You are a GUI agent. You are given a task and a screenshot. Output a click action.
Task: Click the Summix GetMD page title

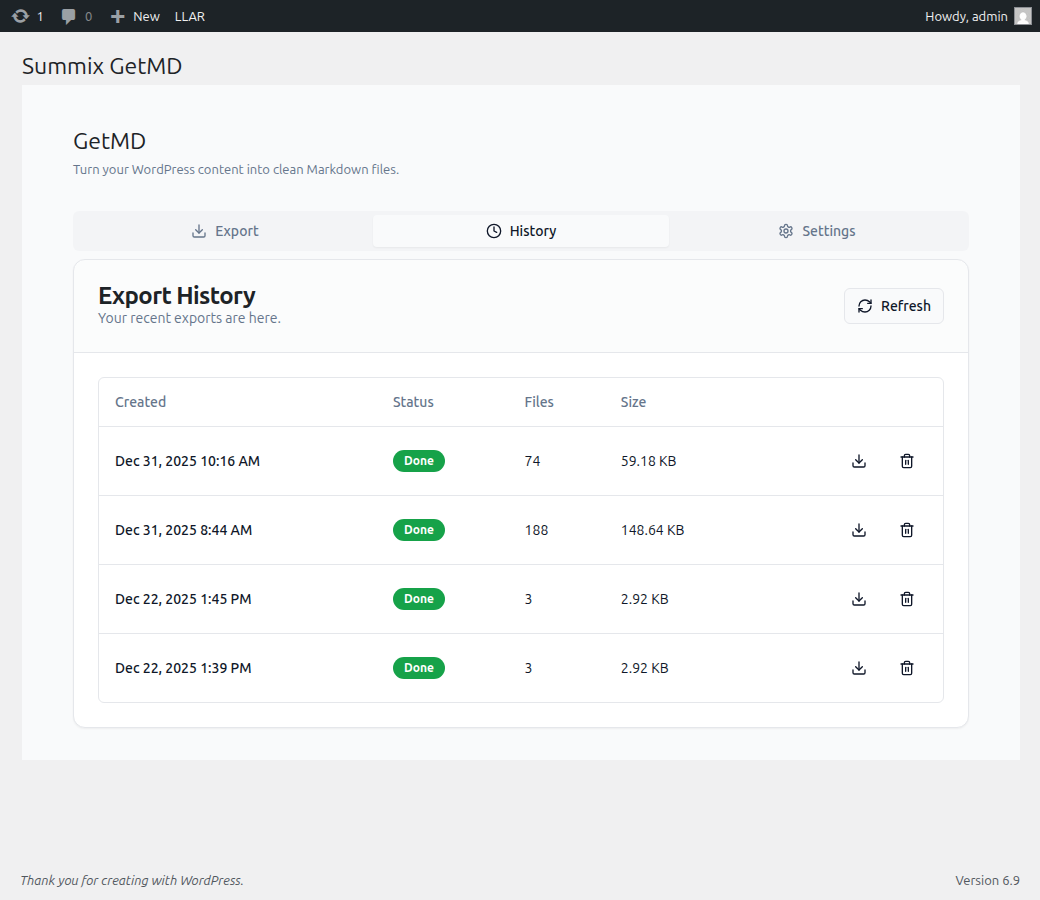coord(101,66)
